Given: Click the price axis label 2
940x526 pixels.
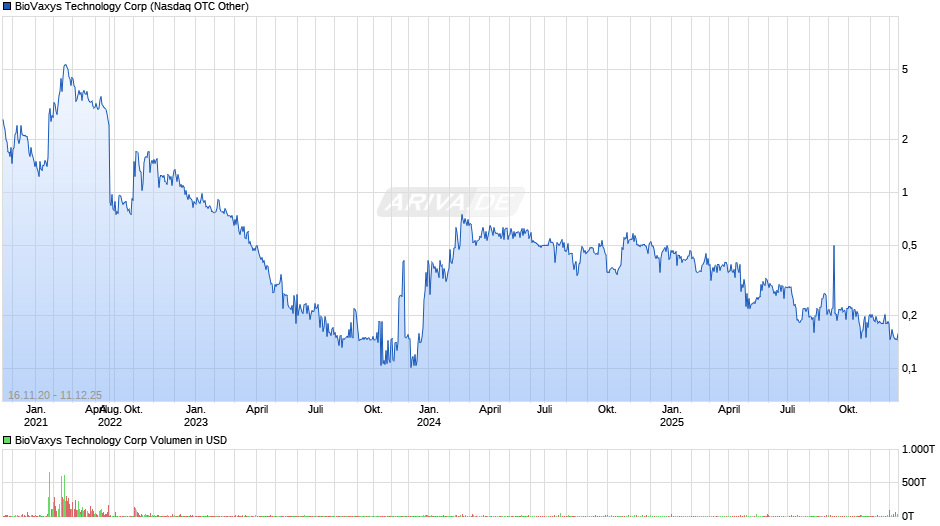Looking at the screenshot, I should [x=905, y=139].
